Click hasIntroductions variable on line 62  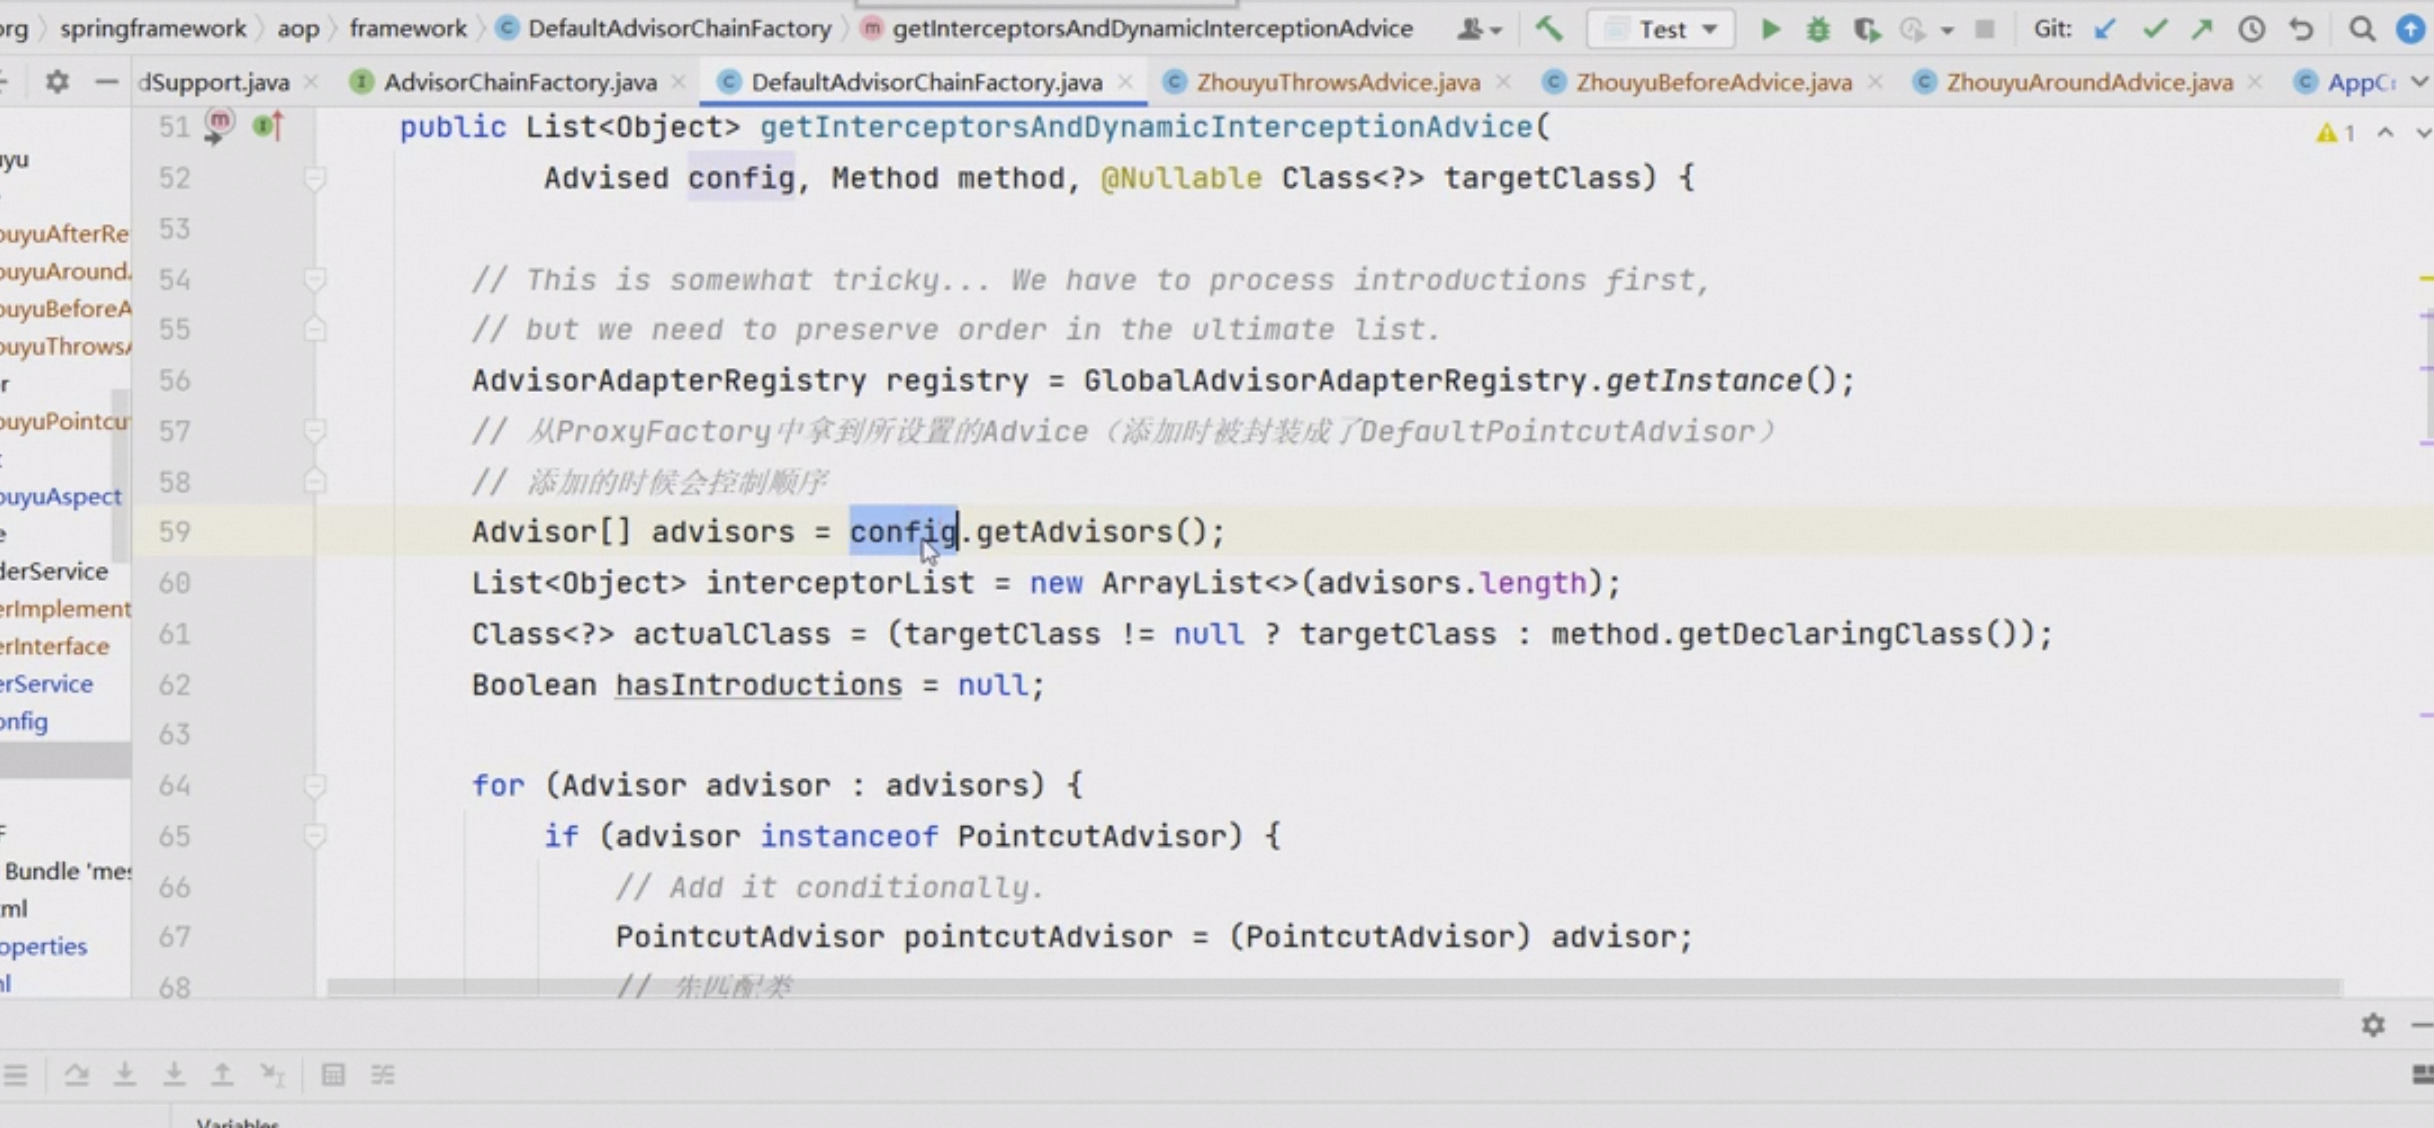coord(758,685)
